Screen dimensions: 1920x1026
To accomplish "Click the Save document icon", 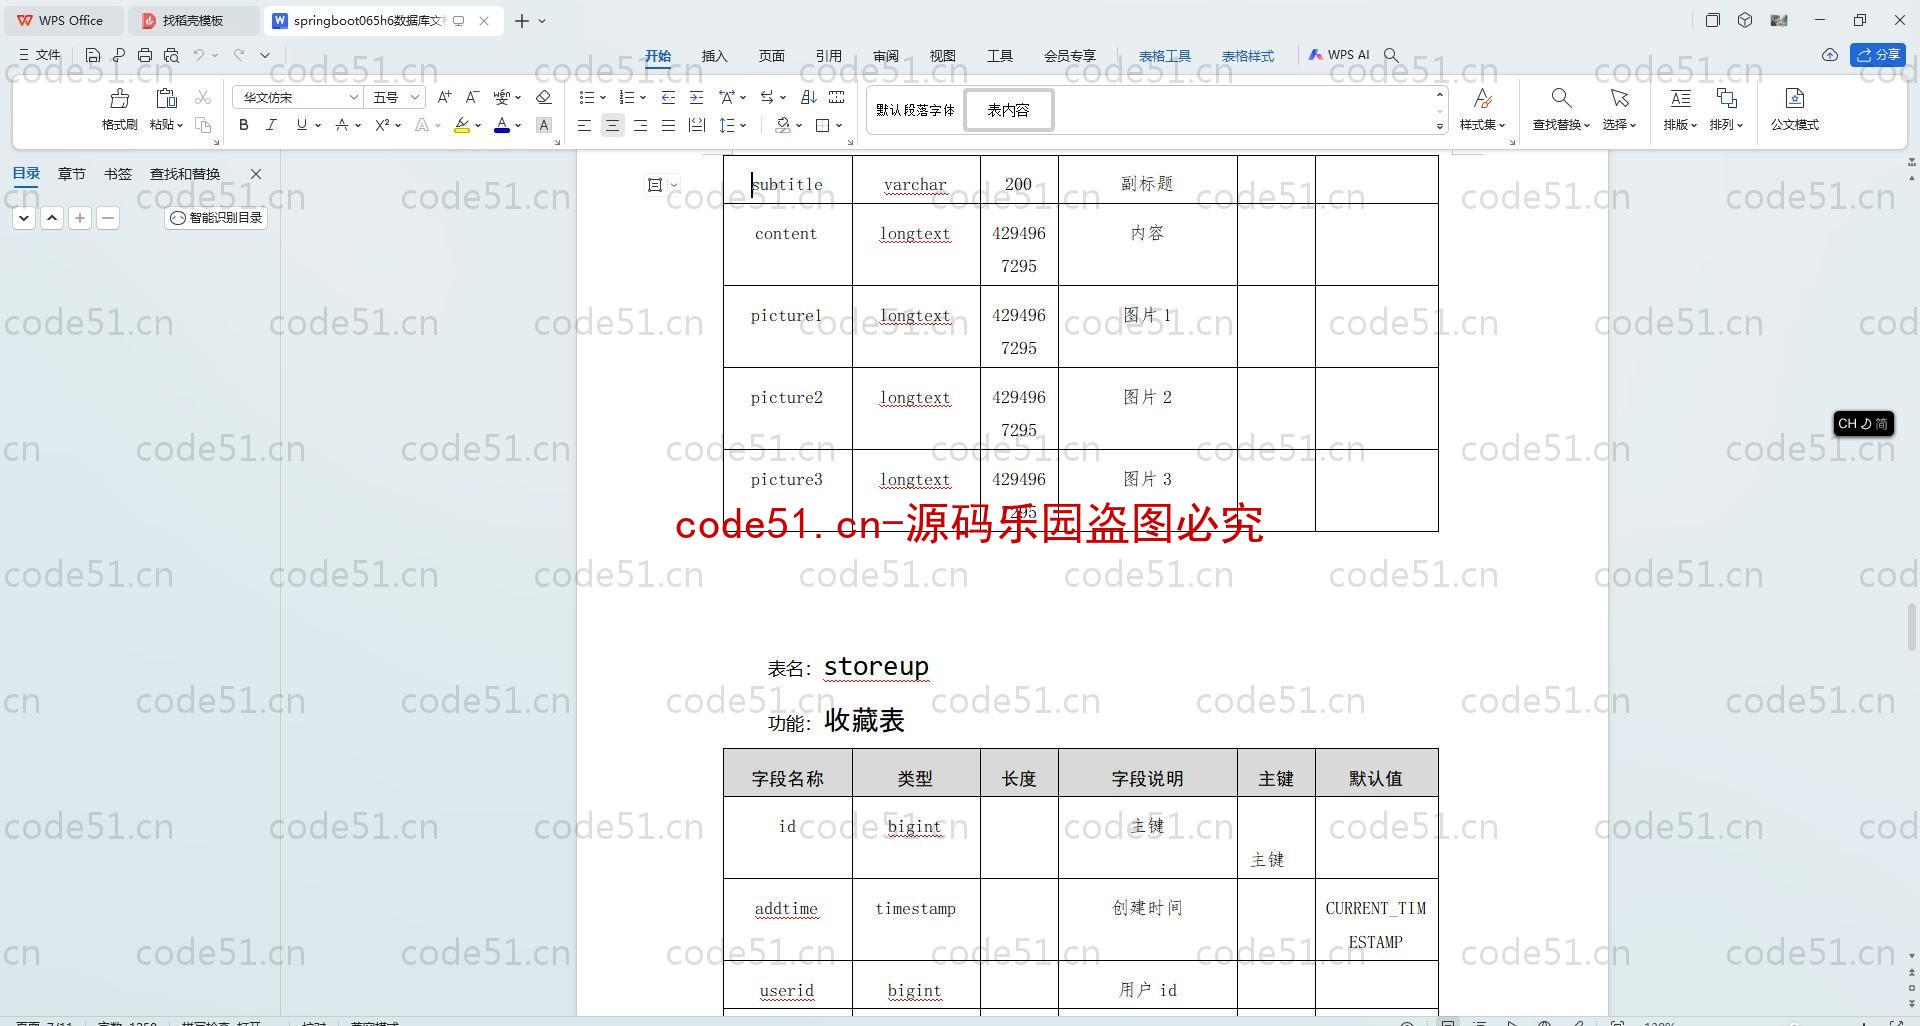I will (x=93, y=55).
